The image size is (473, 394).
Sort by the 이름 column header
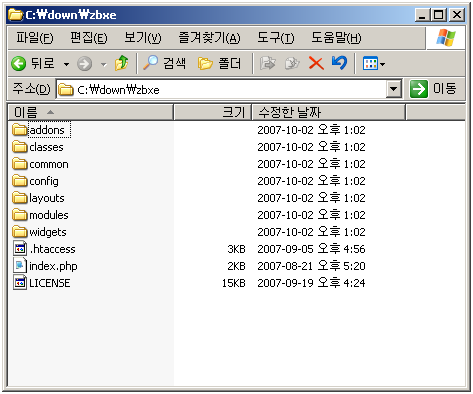(x=90, y=112)
